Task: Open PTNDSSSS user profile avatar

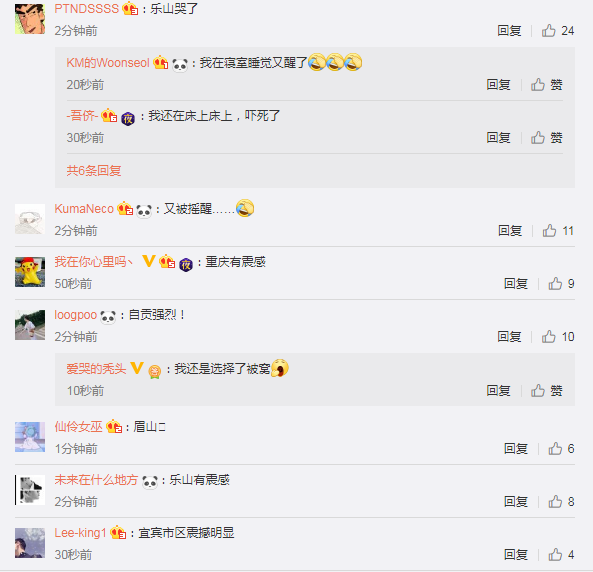Action: coord(30,19)
